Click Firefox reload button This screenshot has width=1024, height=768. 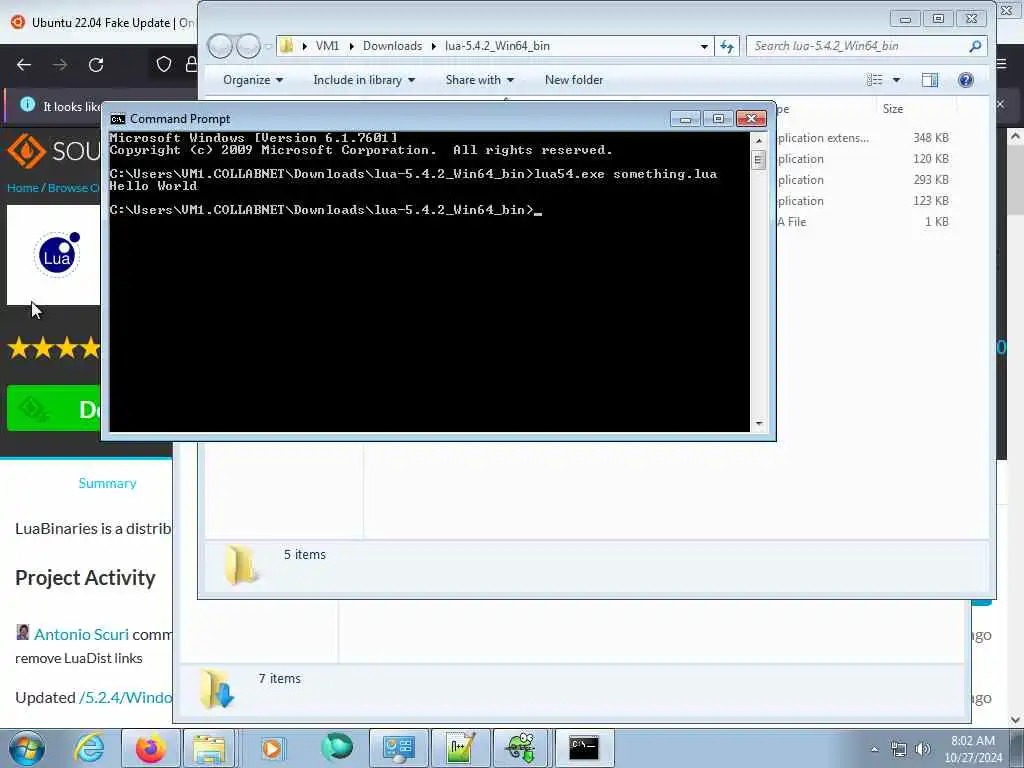coord(96,65)
